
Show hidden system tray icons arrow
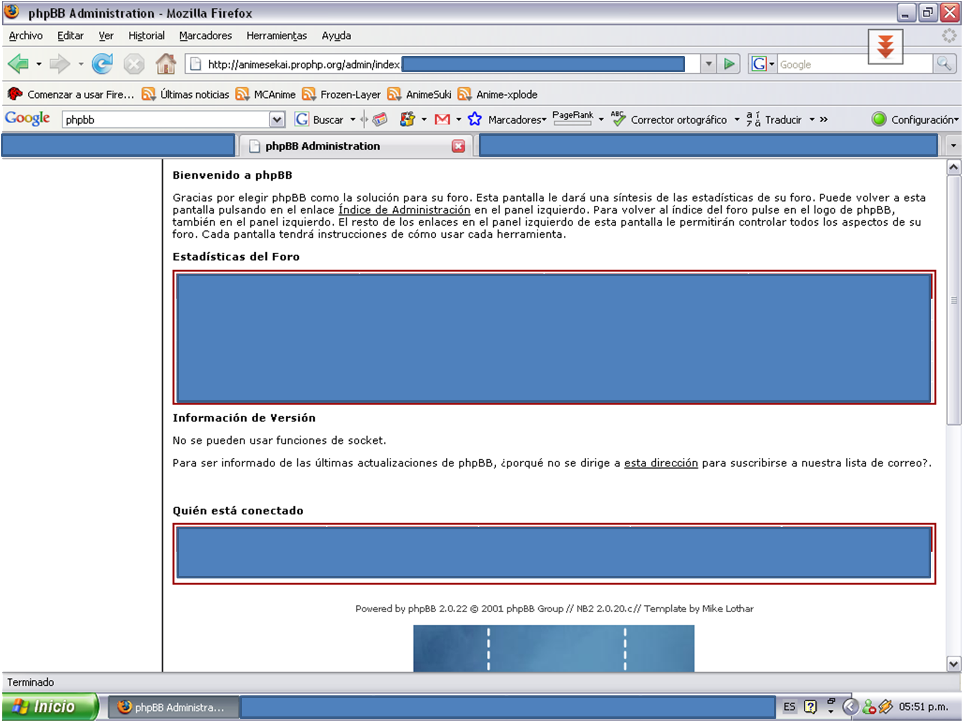click(850, 707)
